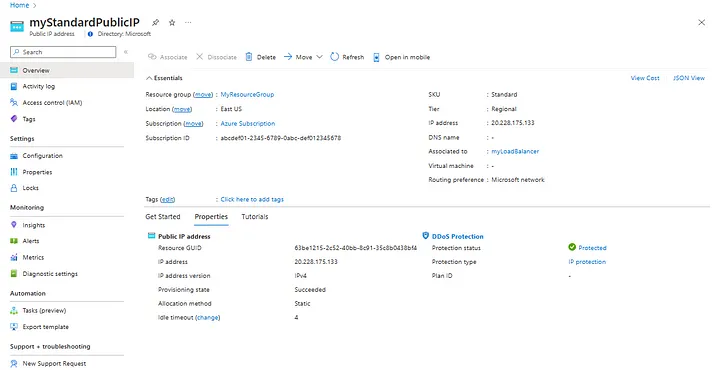Click the directory info icon
The image size is (720, 370).
[x=90, y=34]
